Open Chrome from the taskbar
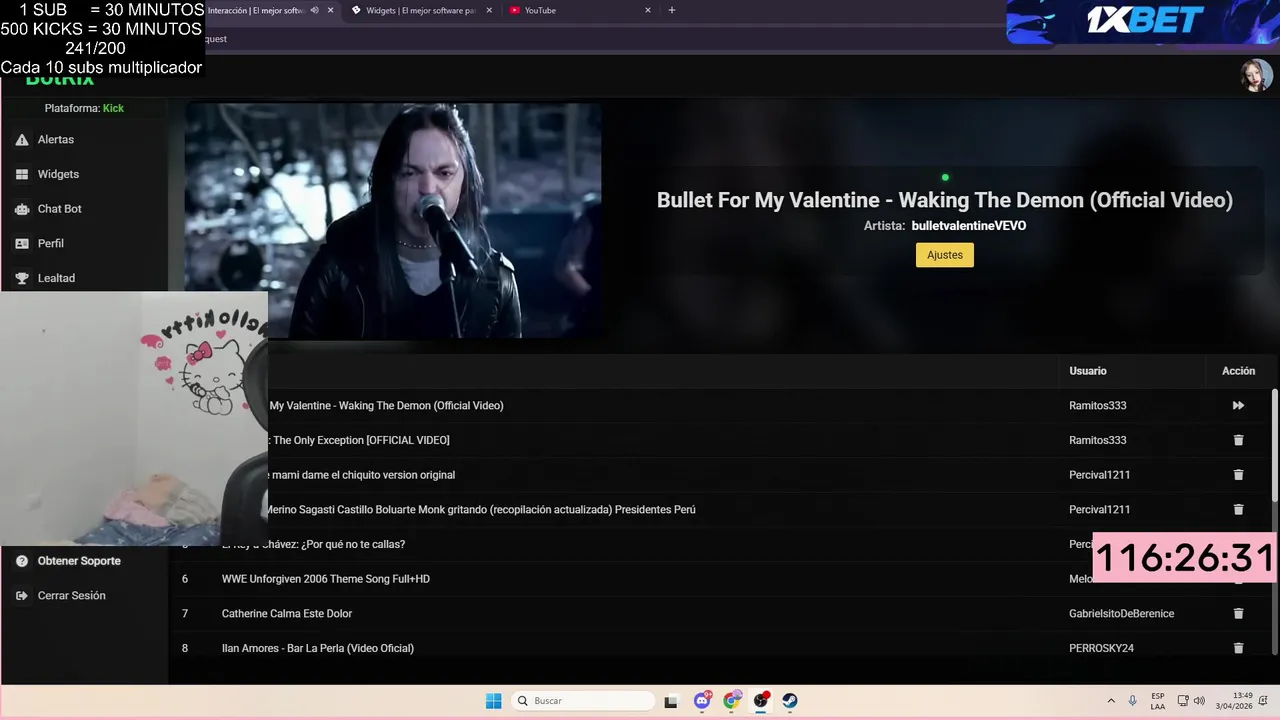The image size is (1280, 720). tap(732, 701)
